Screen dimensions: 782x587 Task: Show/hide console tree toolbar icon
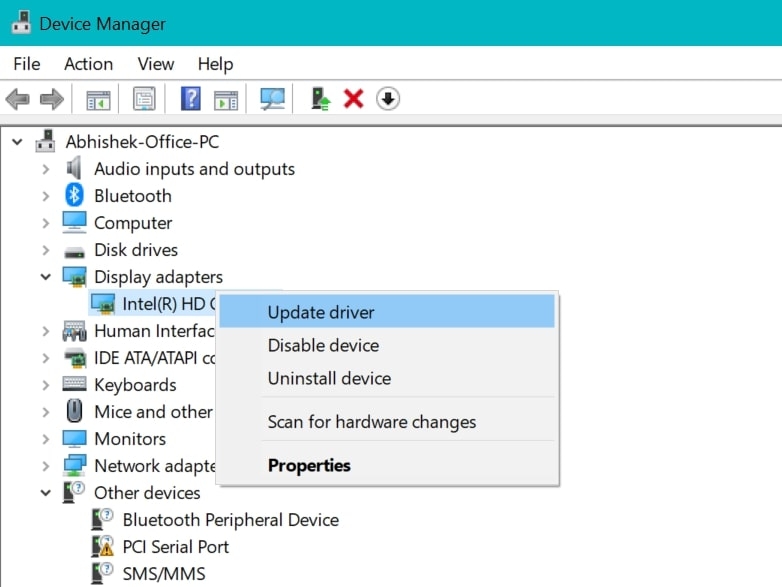point(98,99)
